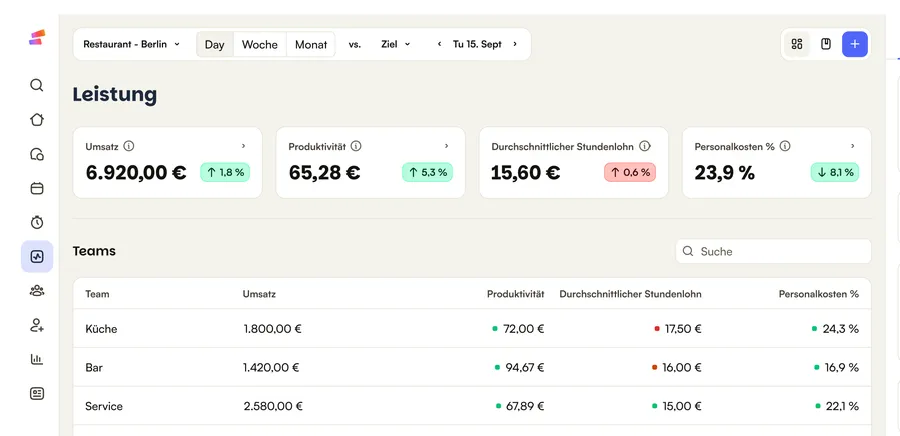Click the app logo in sidebar

[x=37, y=37]
